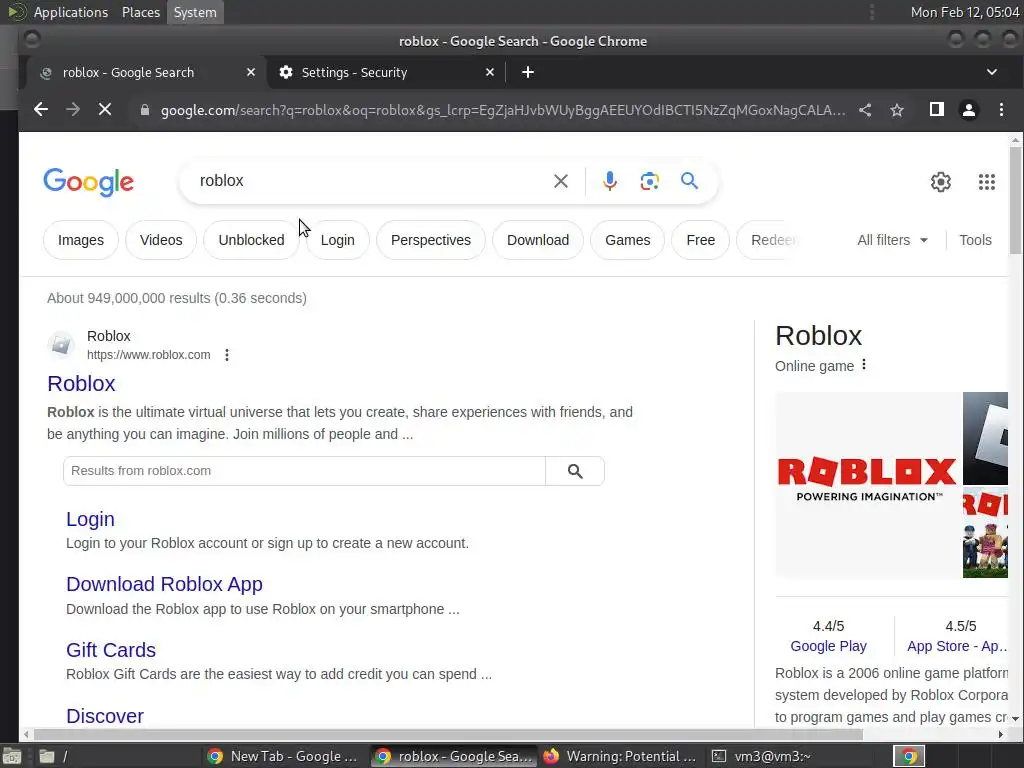The image size is (1024, 768).
Task: Start voice search with the microphone
Action: tap(609, 181)
